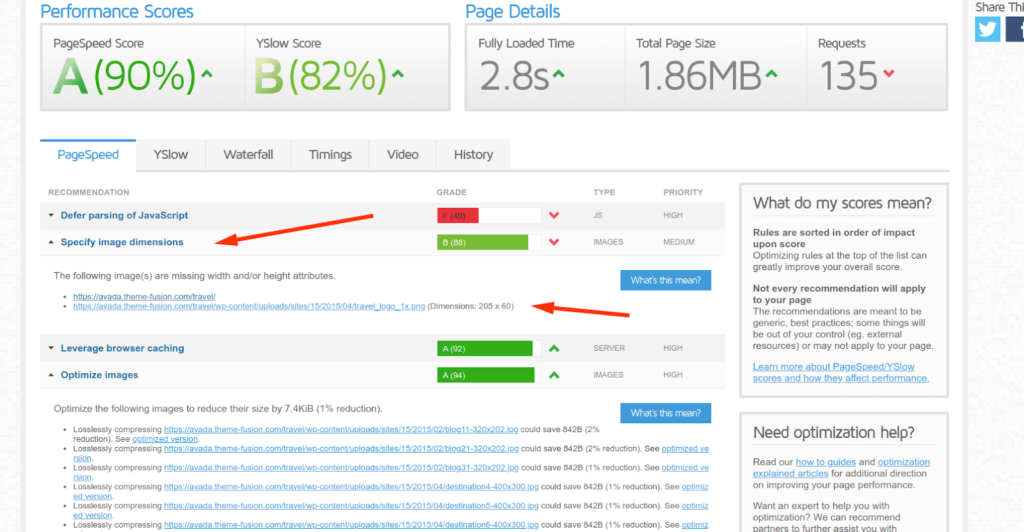Open destination5-400x300.jpg image link
The height and width of the screenshot is (532, 1024).
(x=351, y=505)
